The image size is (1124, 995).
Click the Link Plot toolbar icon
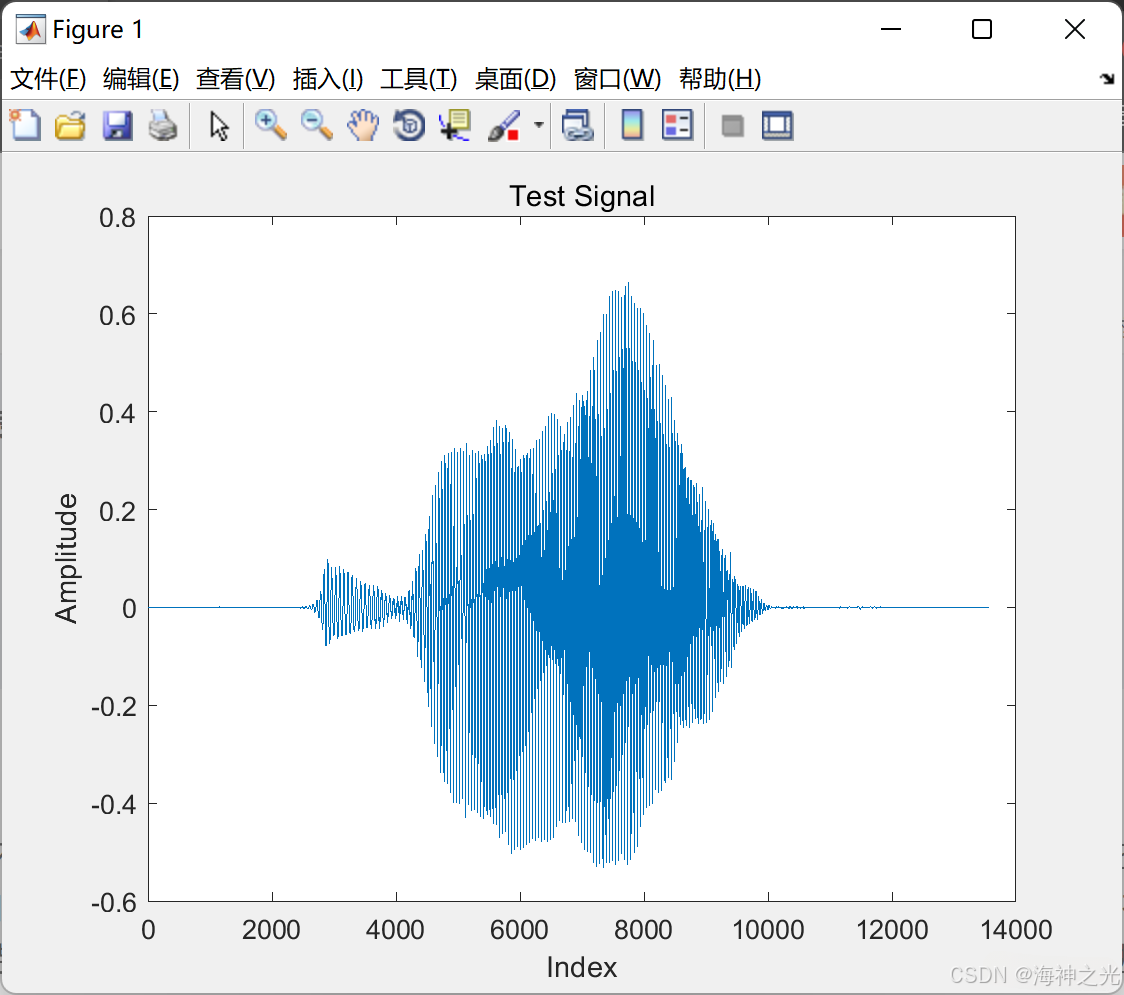pos(578,125)
